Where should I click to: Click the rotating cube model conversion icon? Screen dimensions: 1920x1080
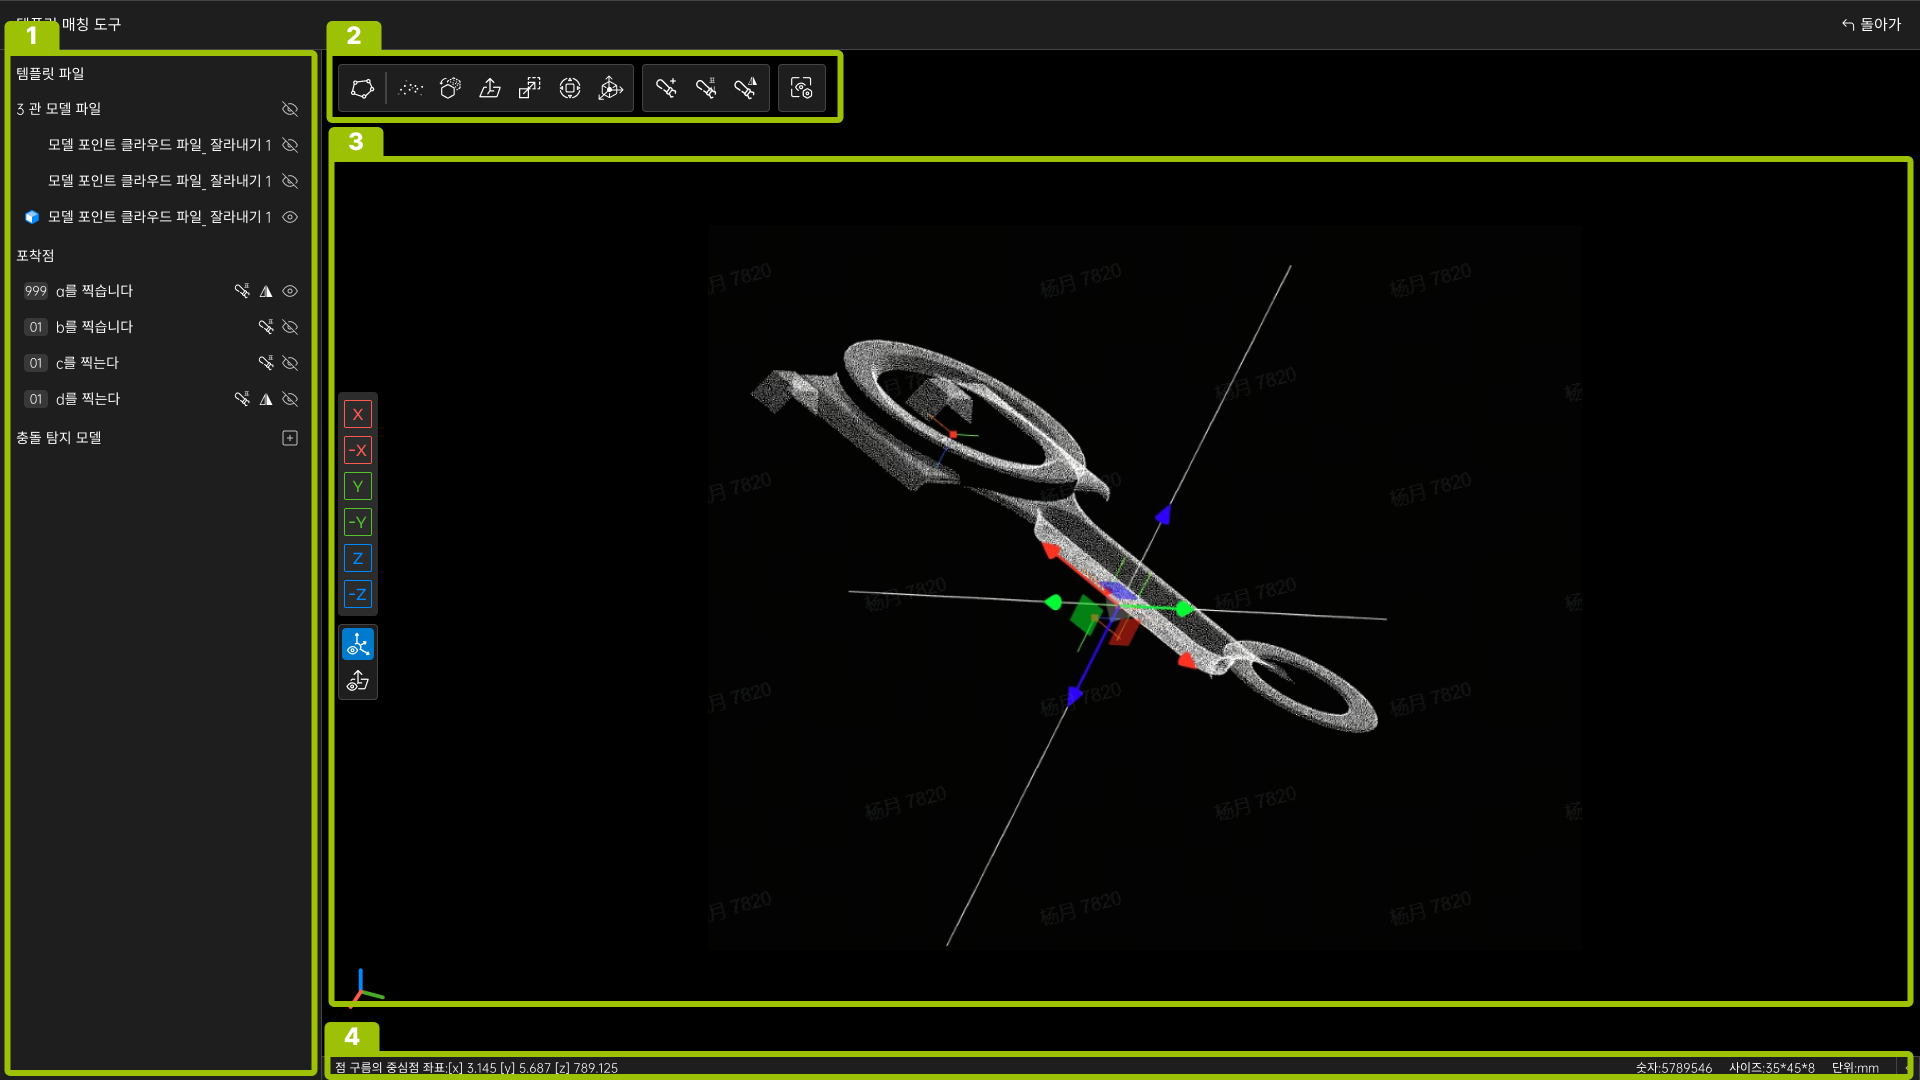(451, 88)
